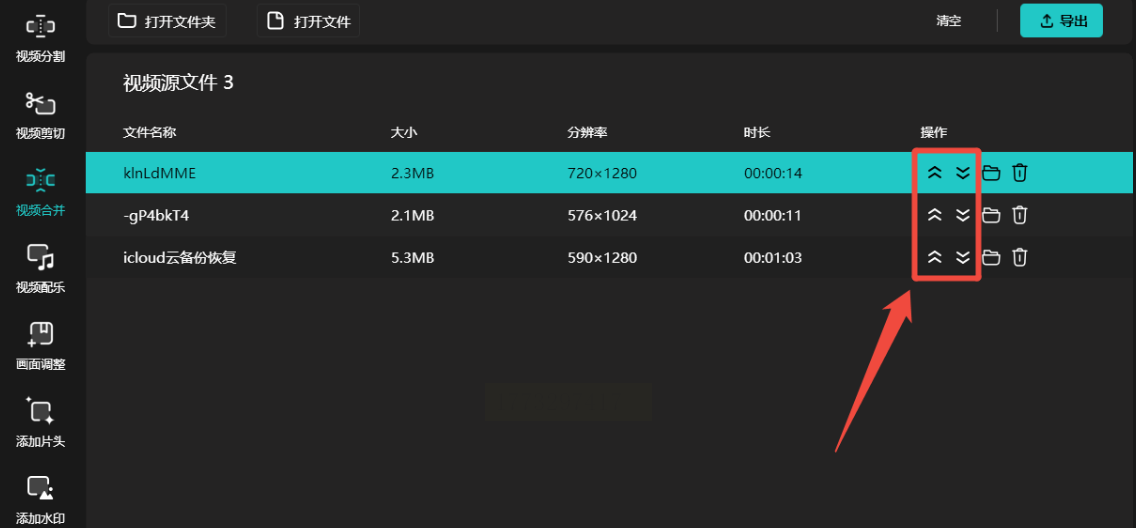
Task: Select 视频配乐 (video music) in sidebar
Action: (x=40, y=269)
